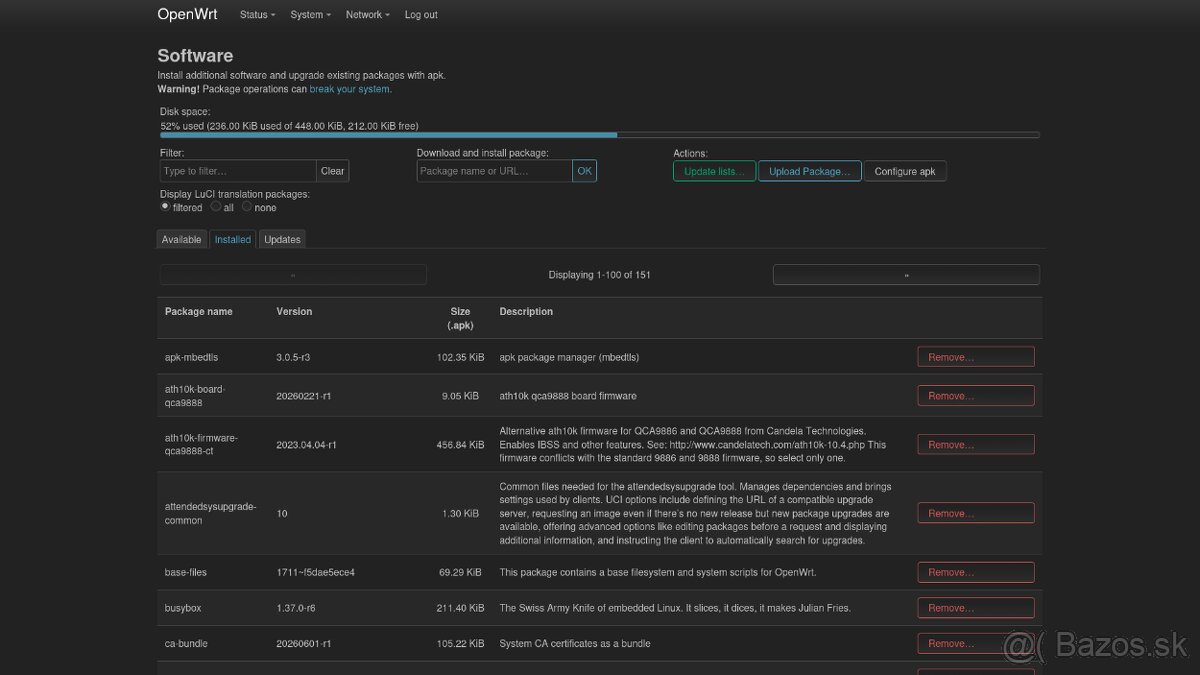This screenshot has width=1200, height=675.
Task: Remove the ath10k-board-qca9888 package
Action: point(976,396)
